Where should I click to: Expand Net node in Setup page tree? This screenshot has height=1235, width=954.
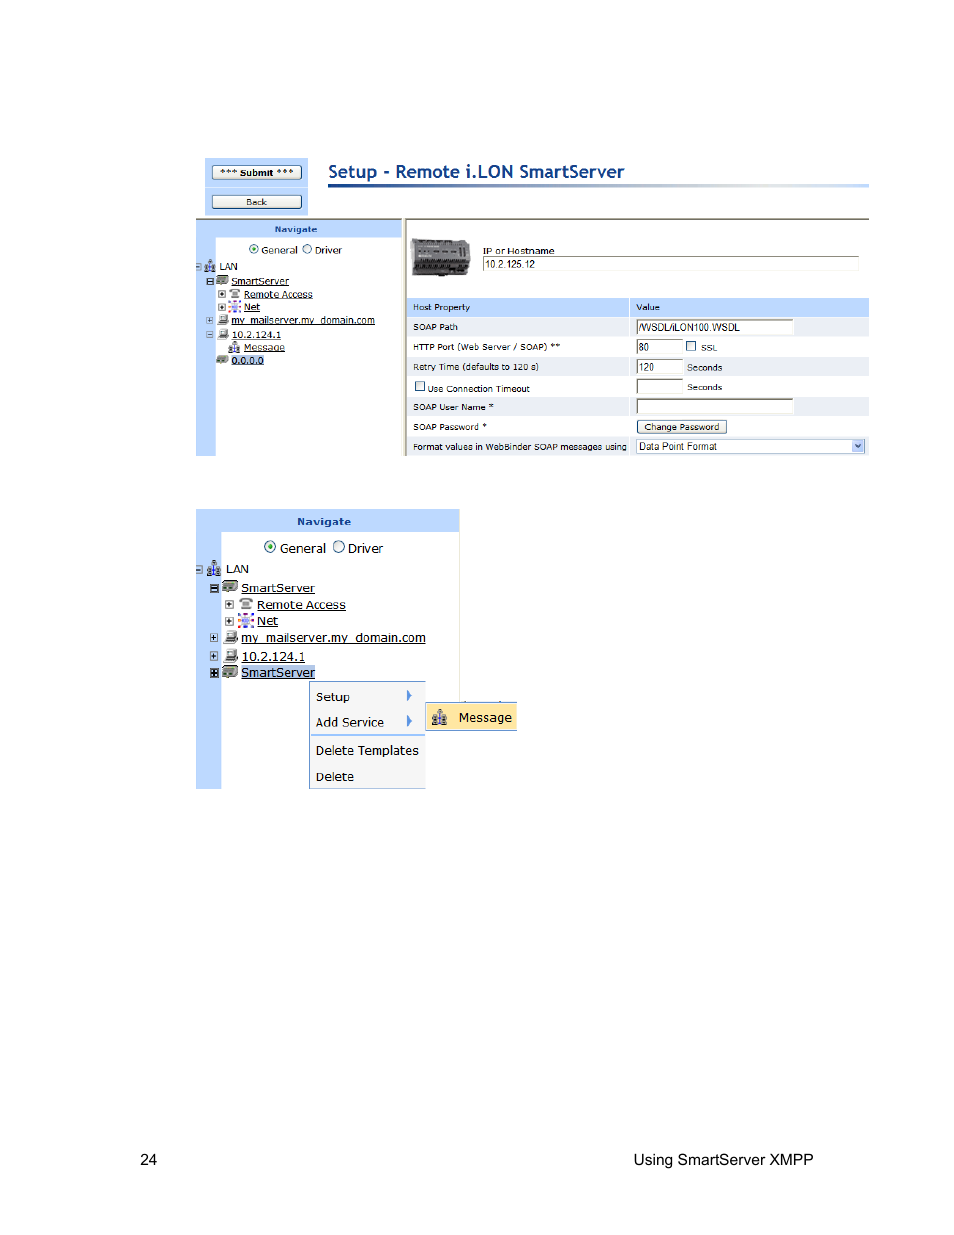pyautogui.click(x=222, y=307)
